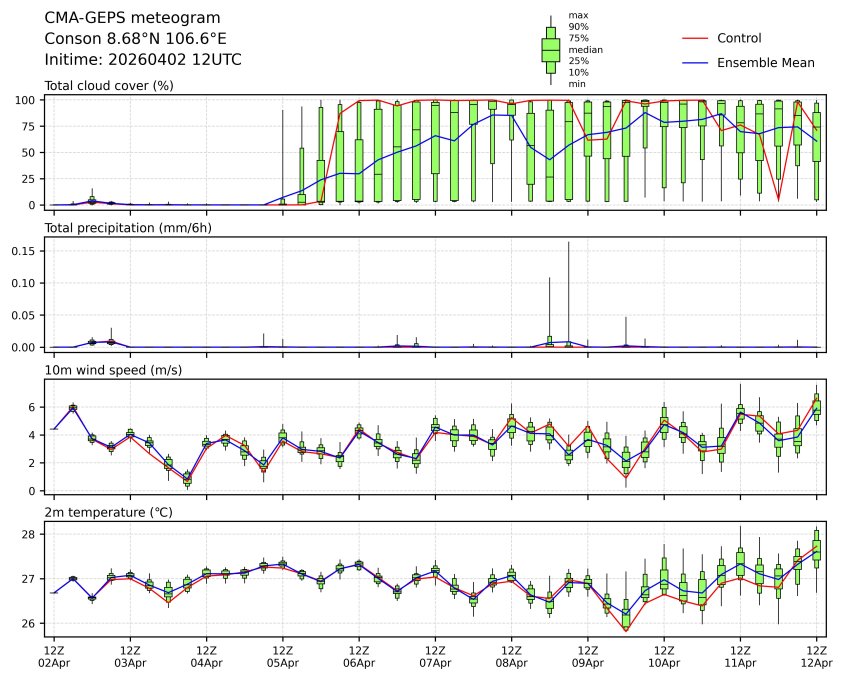The image size is (844, 680).
Task: Click the 28 tick on temperature axis
Action: click(33, 535)
